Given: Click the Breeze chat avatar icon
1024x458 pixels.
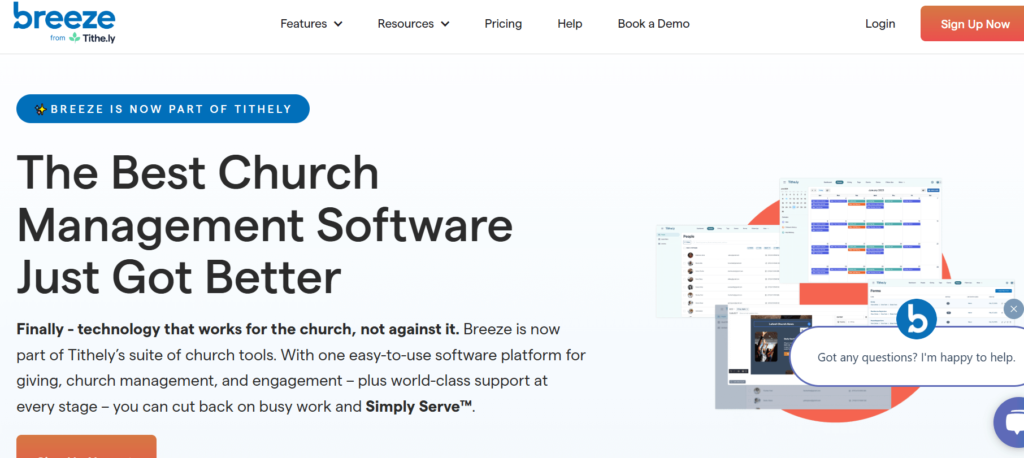Looking at the screenshot, I should [x=916, y=318].
